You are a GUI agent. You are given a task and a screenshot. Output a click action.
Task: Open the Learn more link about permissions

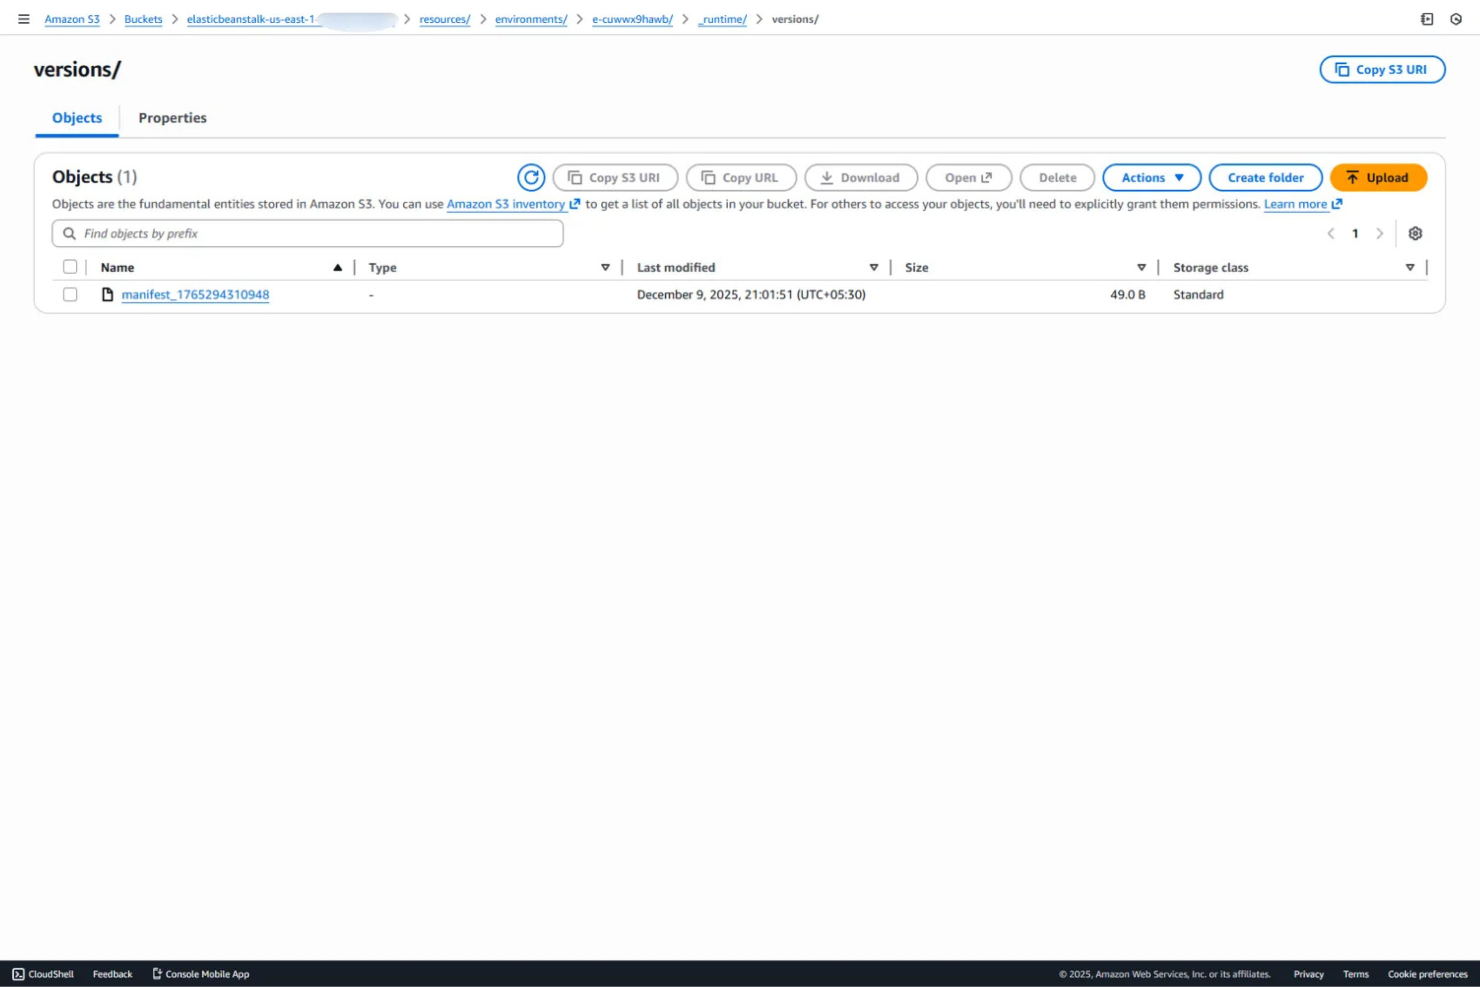click(1297, 204)
